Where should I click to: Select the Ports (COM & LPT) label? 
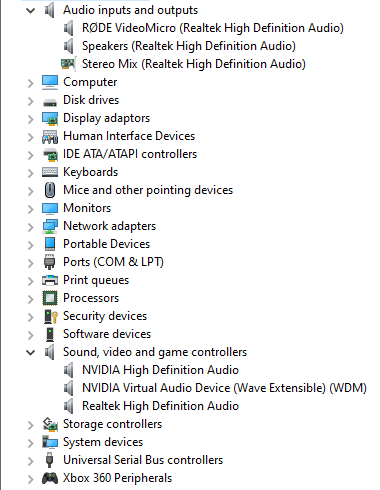coord(113,262)
